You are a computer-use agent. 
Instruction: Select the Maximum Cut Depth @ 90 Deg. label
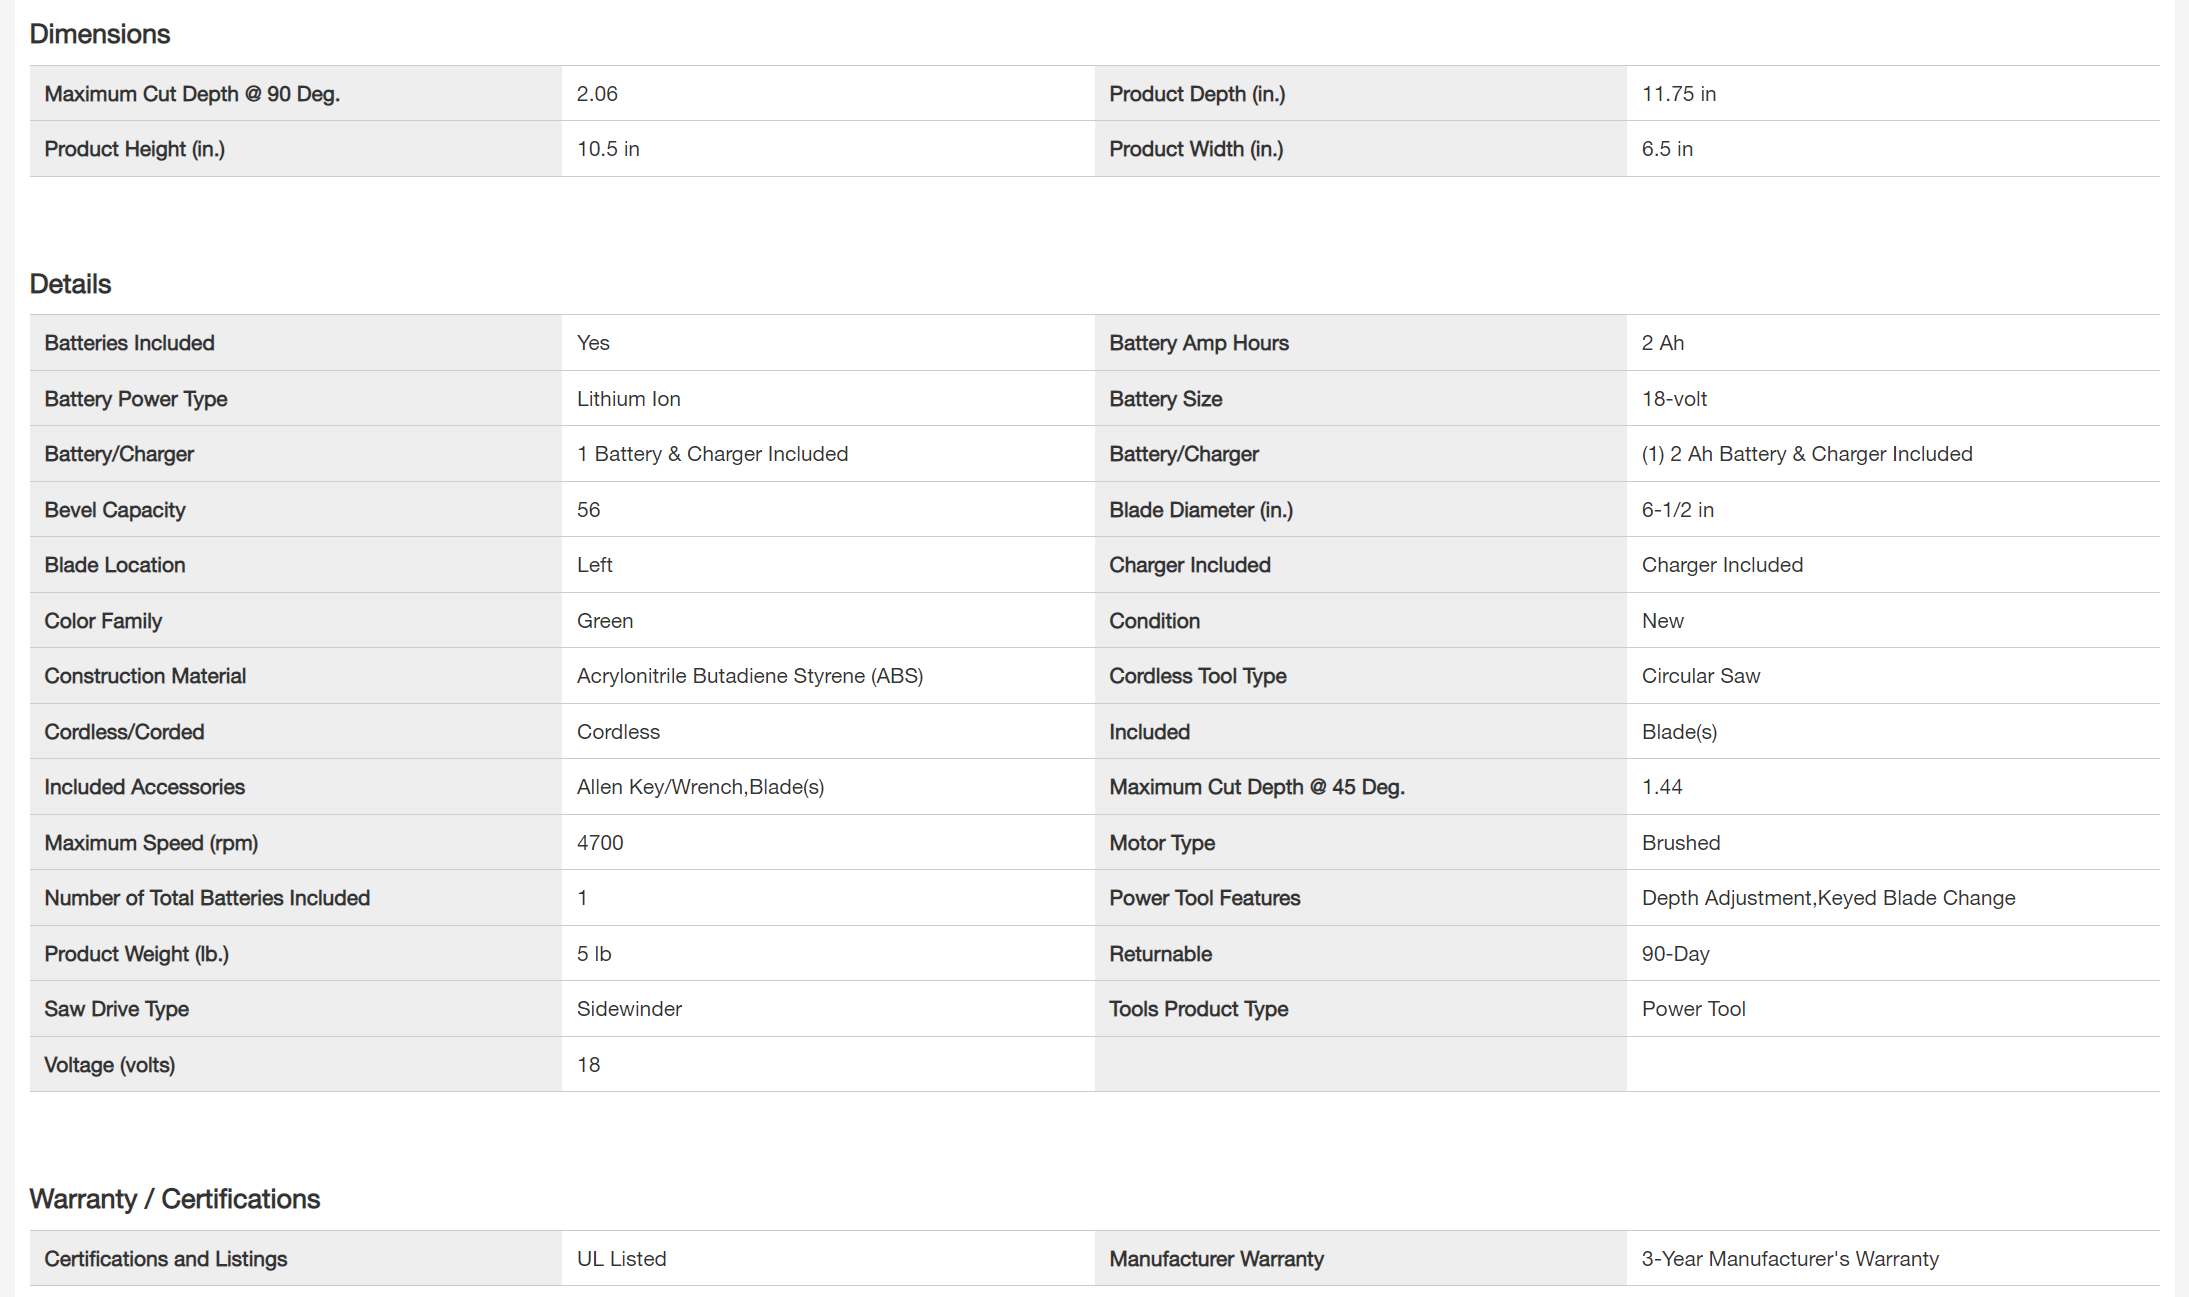tap(192, 94)
